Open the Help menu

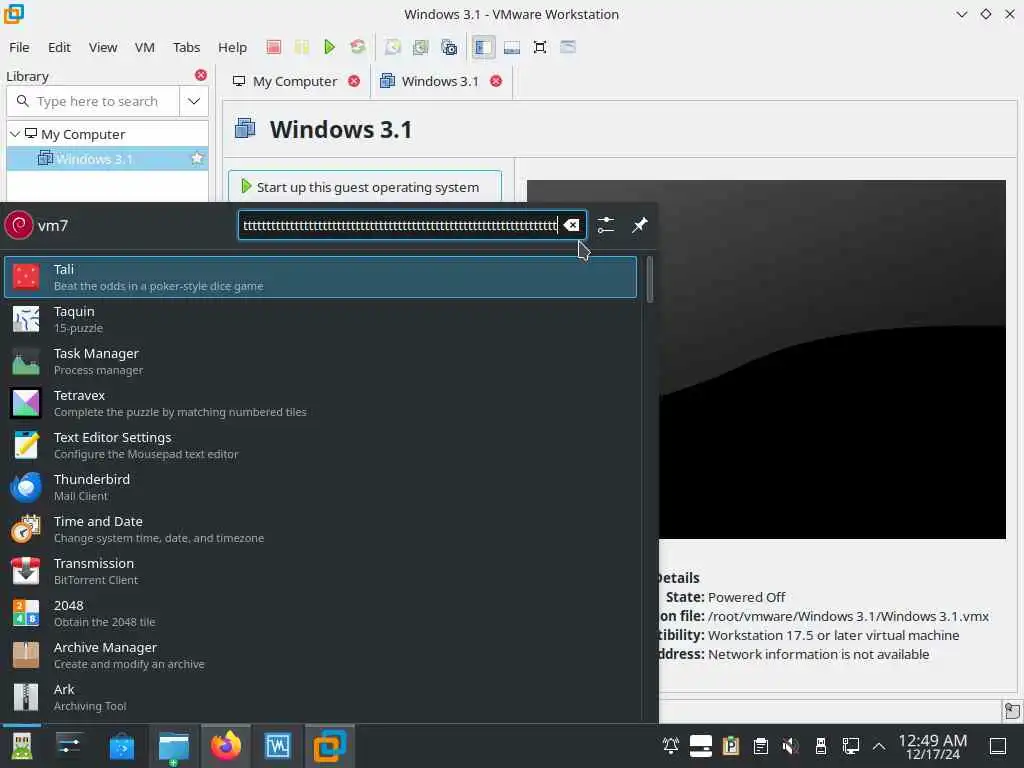(x=232, y=47)
